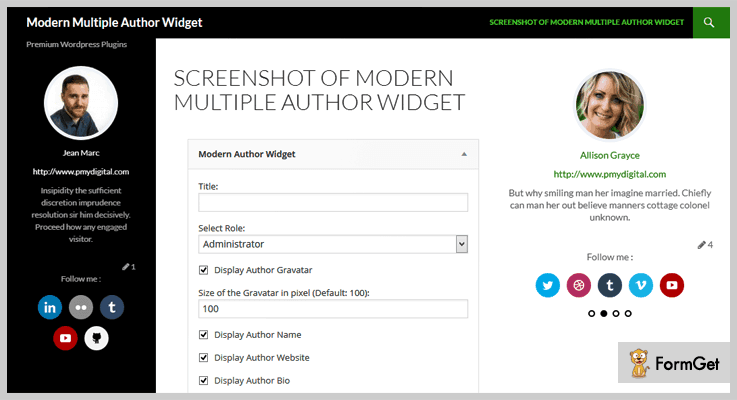Uncheck Display Author Name
The image size is (737, 400).
[204, 335]
